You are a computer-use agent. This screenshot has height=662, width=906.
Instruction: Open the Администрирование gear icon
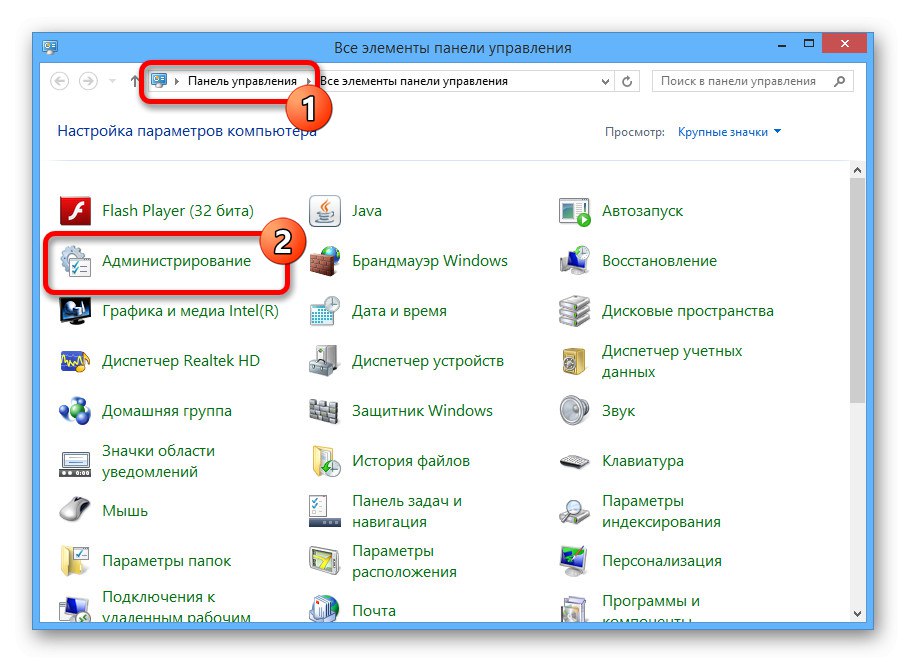76,261
